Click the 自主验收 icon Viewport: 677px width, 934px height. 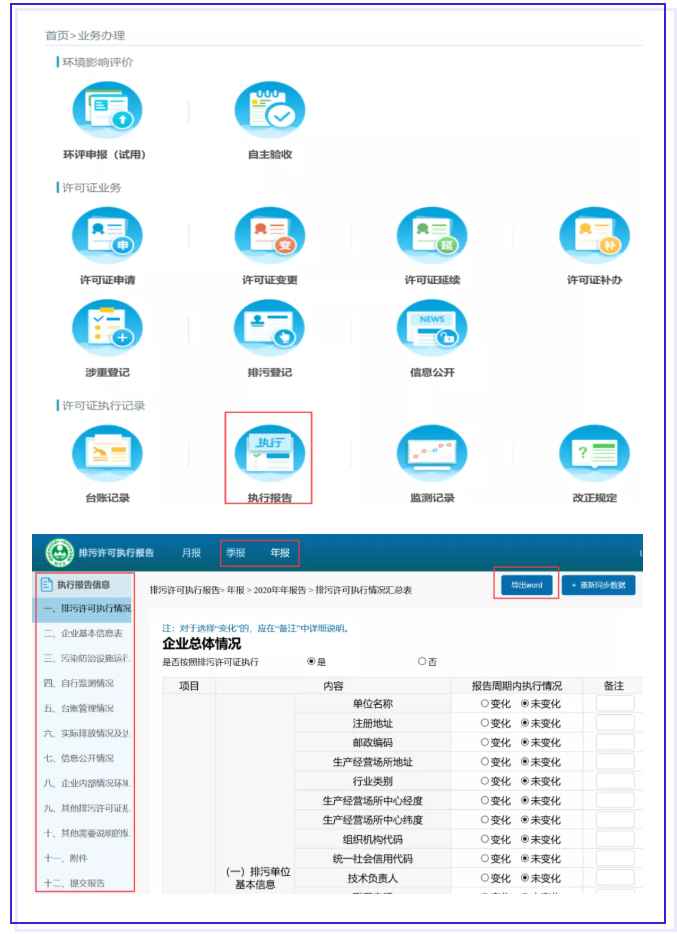coord(269,111)
